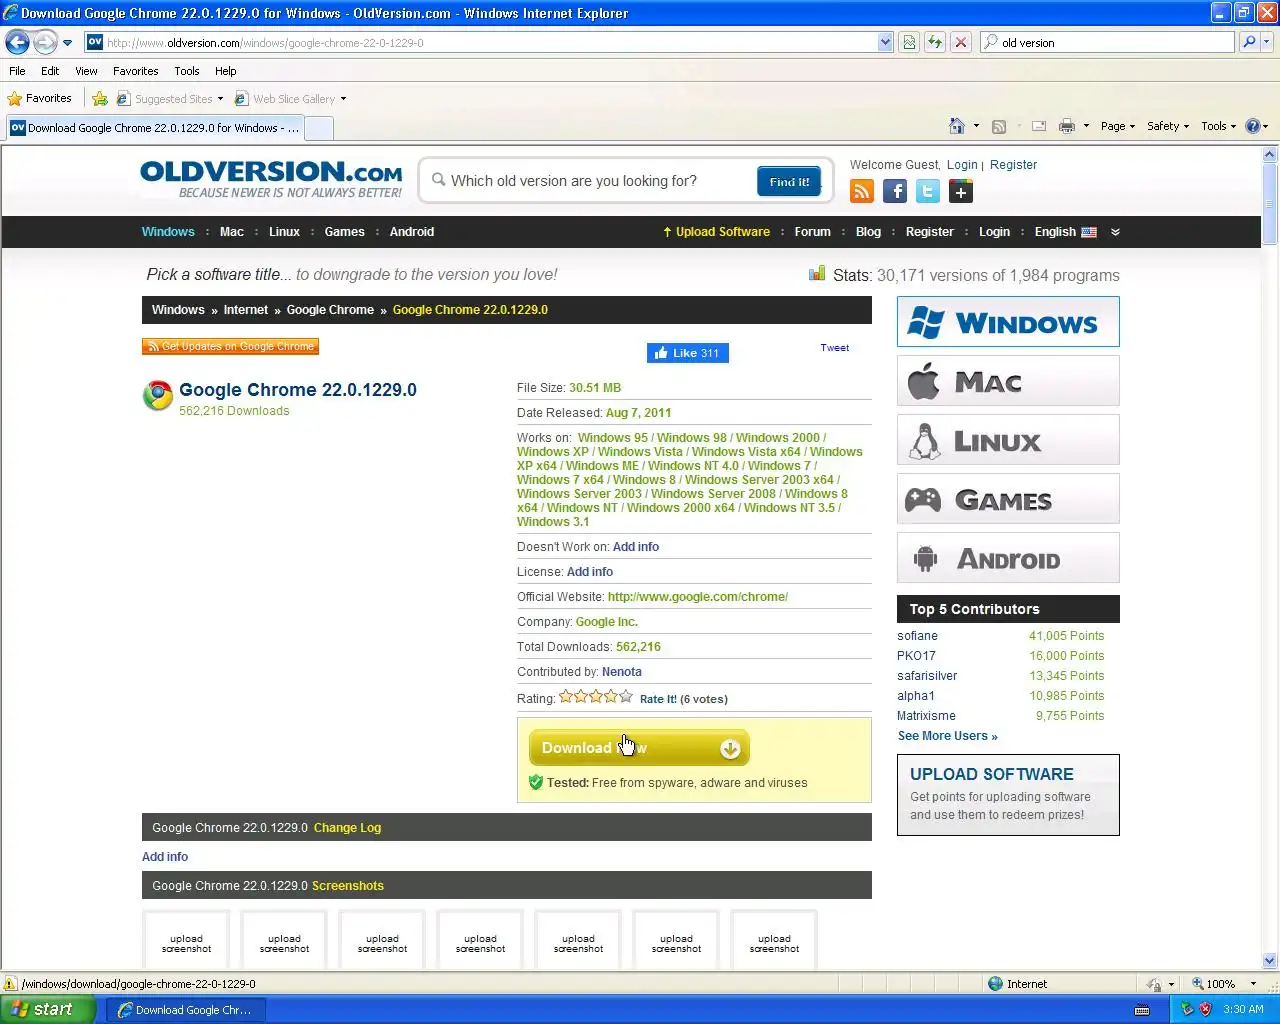Click the Print icon in command bar
The image size is (1280, 1024).
coord(1067,126)
